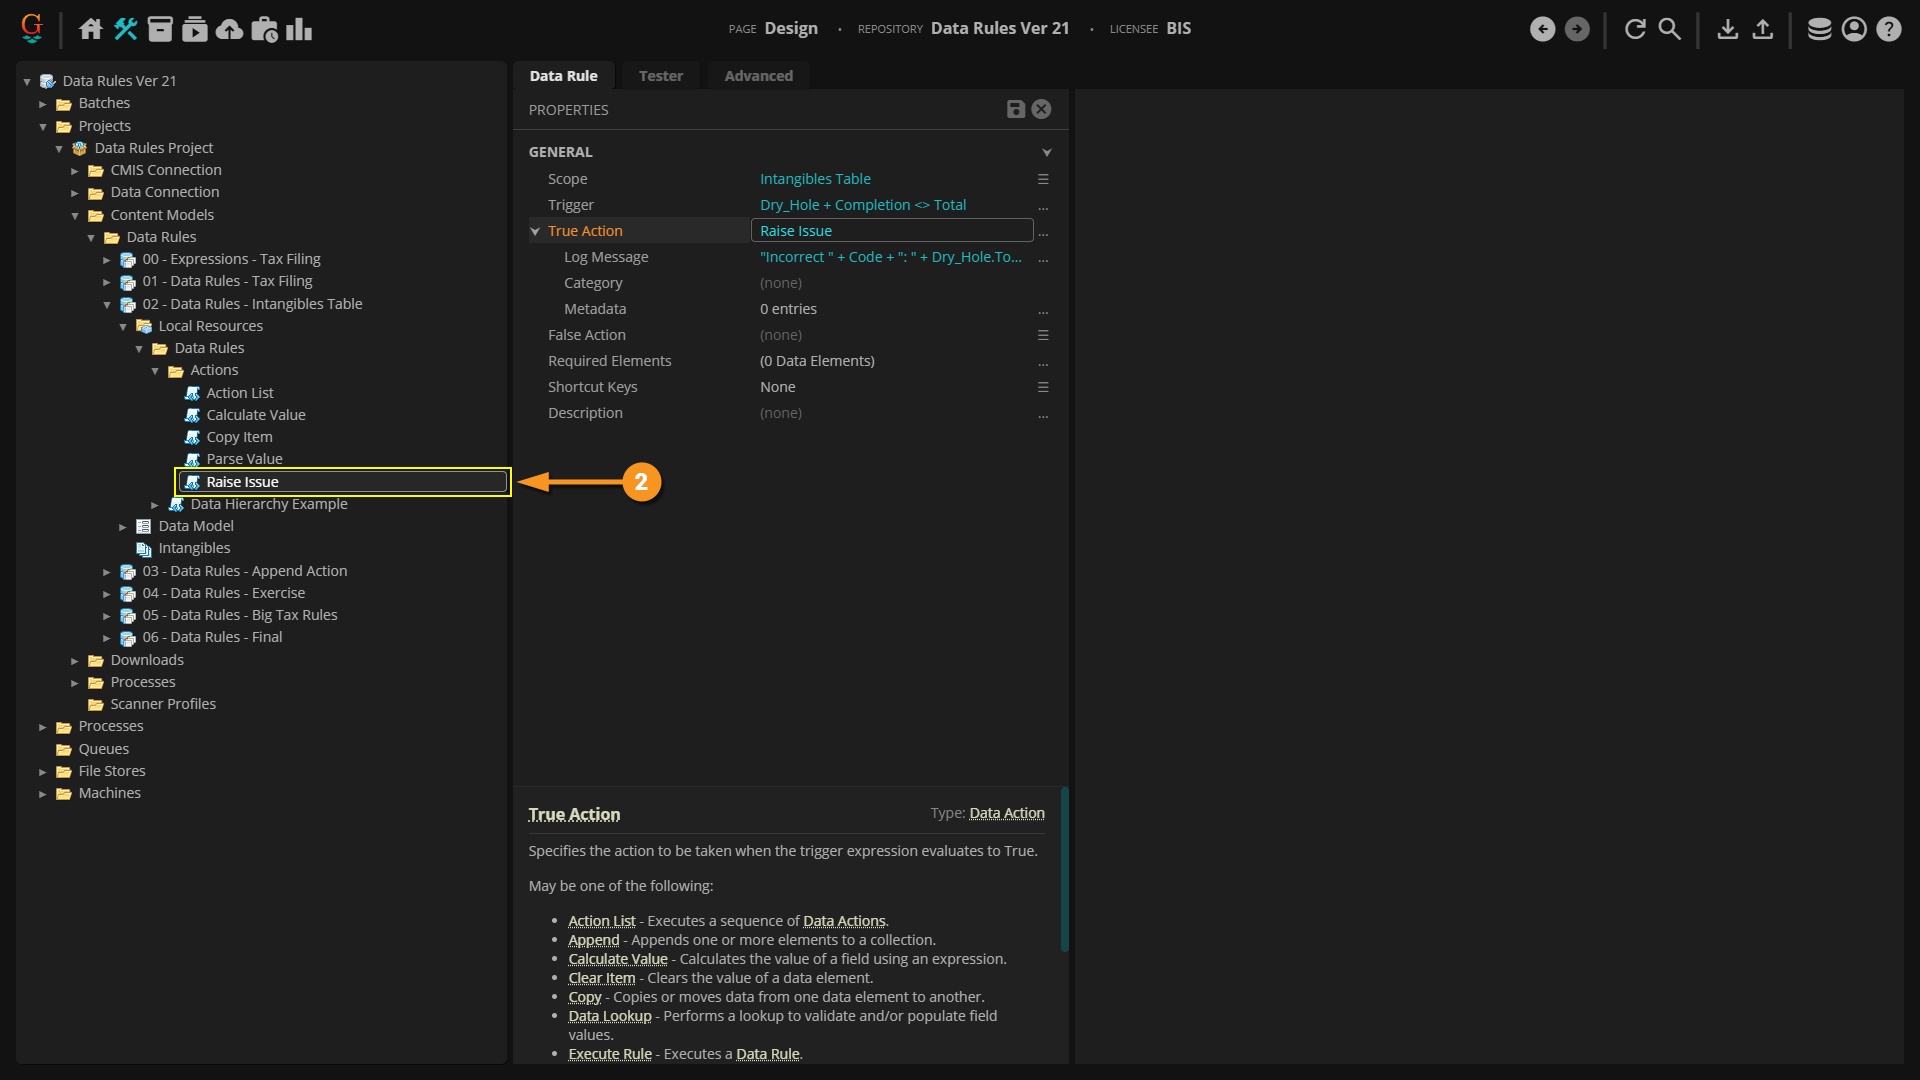Switch to the Tester tab
1920x1080 pixels.
click(661, 76)
